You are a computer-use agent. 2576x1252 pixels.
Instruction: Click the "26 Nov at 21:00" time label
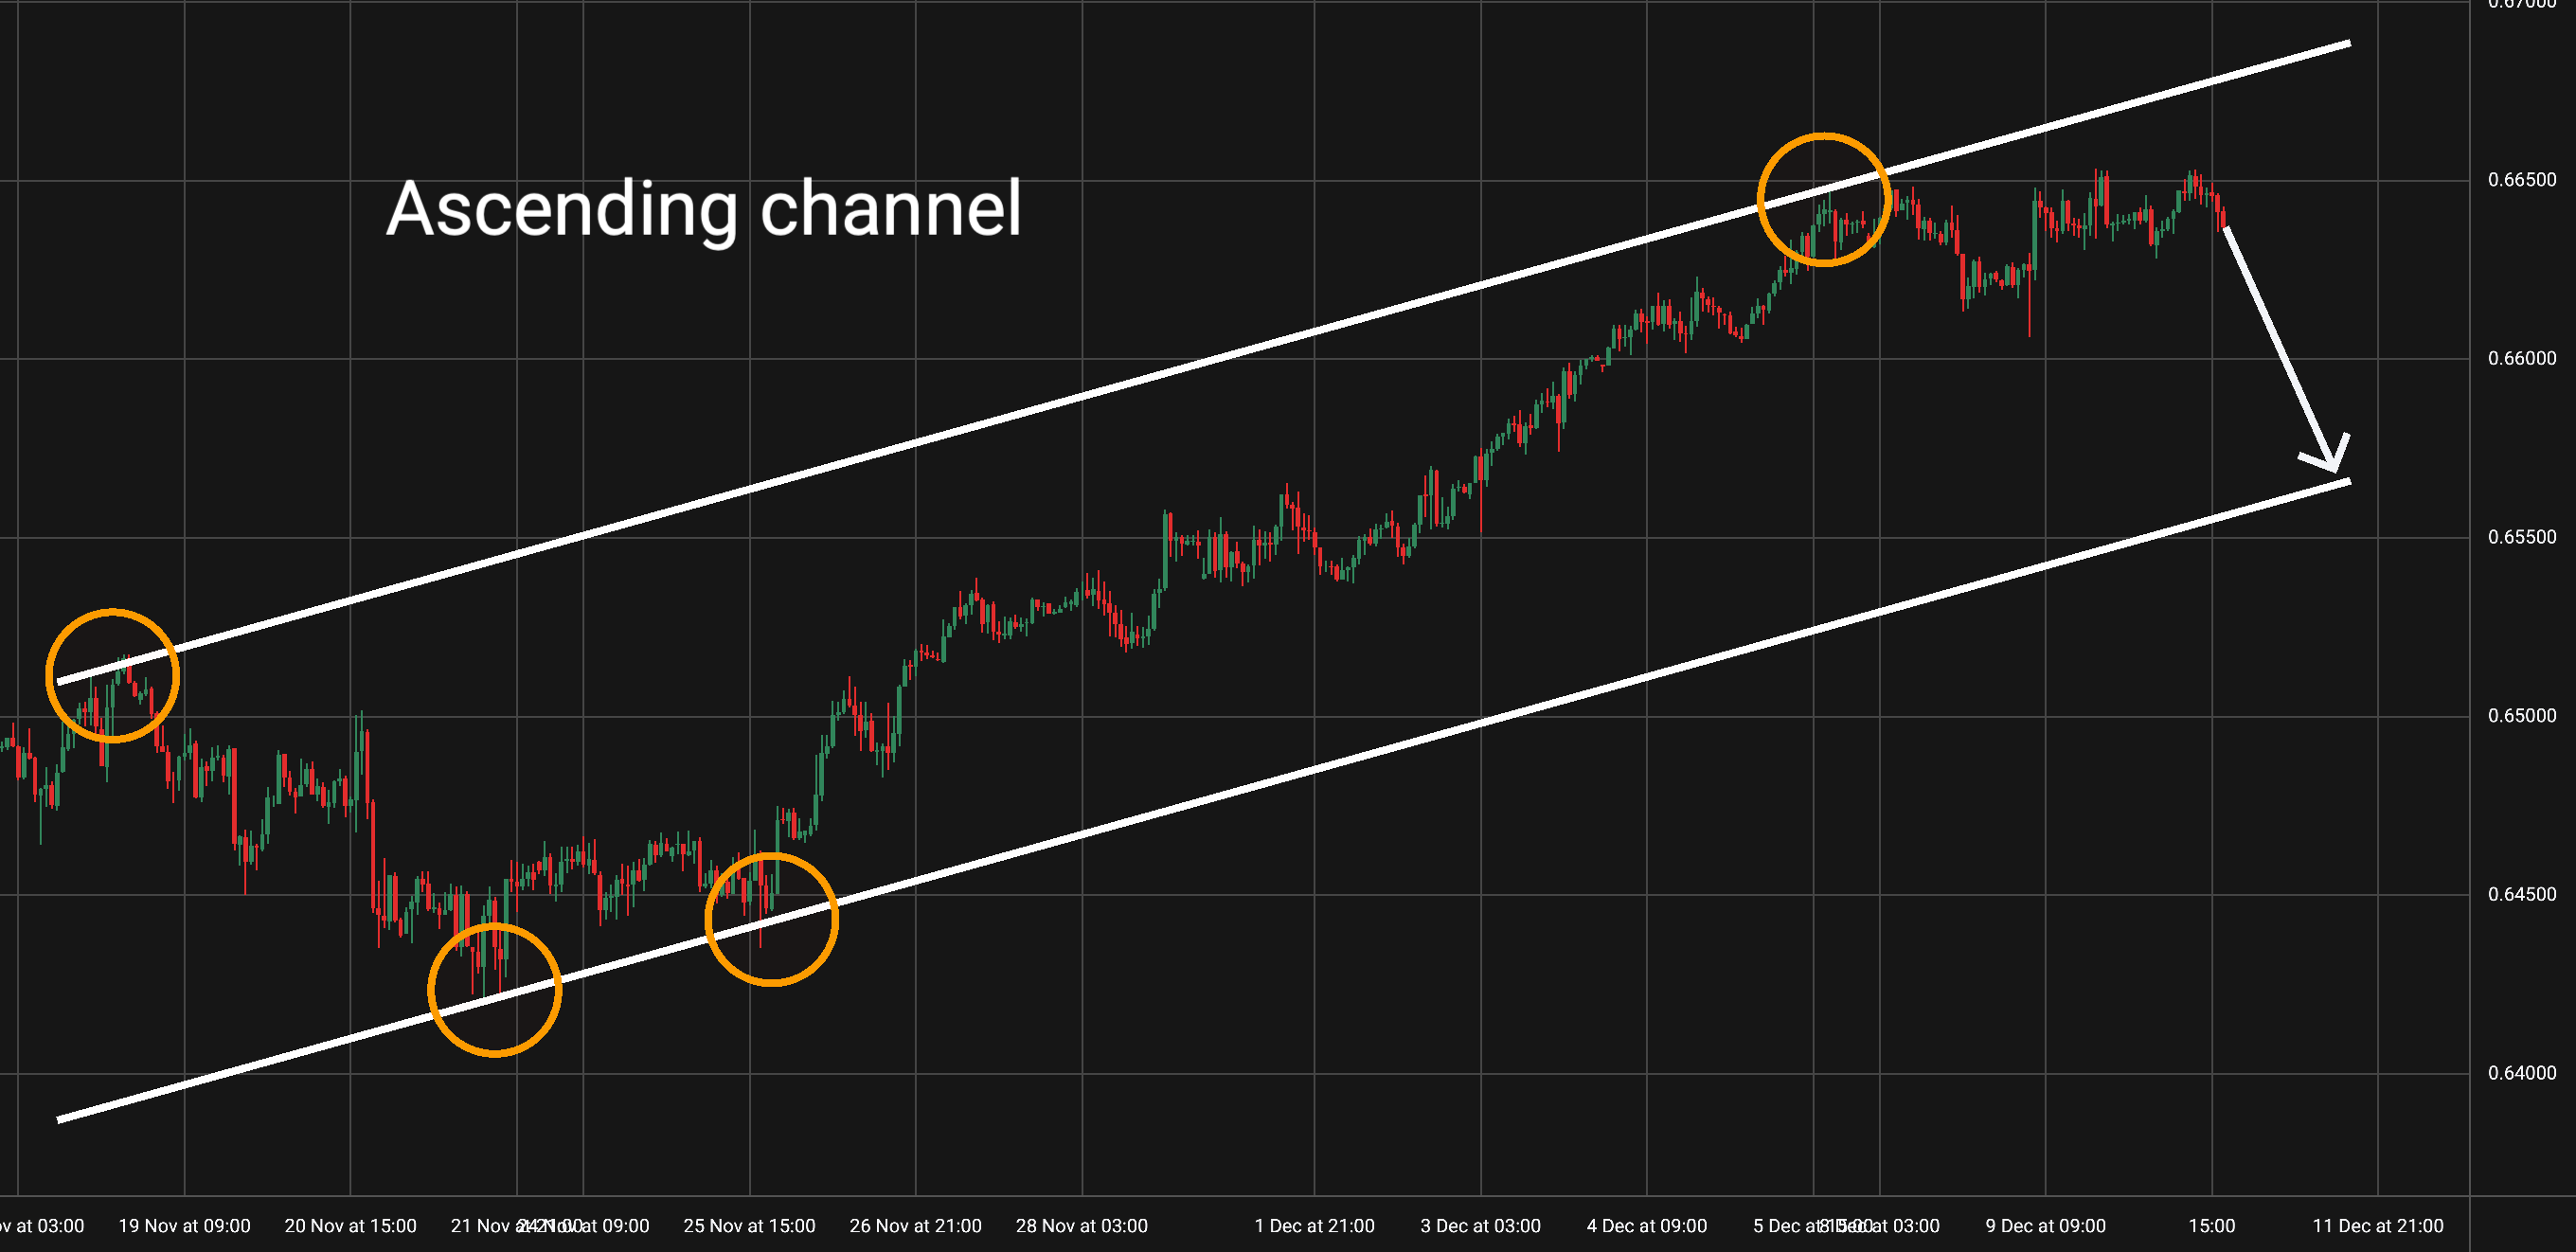[x=915, y=1226]
